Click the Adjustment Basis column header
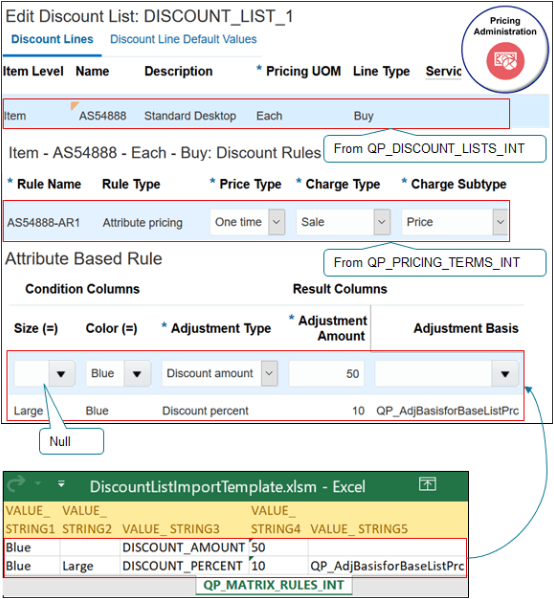The image size is (554, 599). [x=466, y=328]
